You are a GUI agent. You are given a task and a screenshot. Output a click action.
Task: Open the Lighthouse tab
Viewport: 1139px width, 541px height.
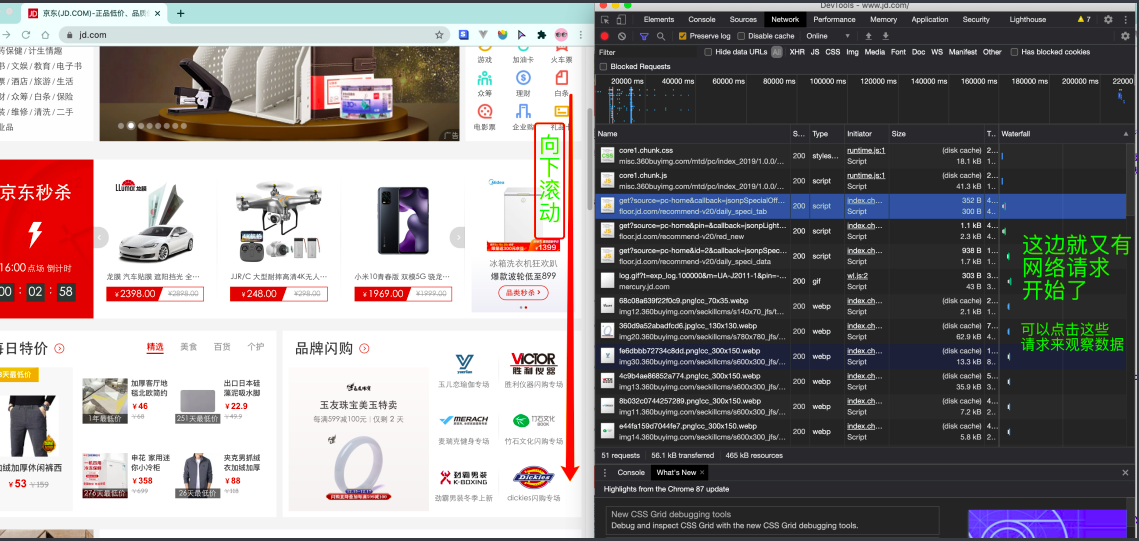[x=1028, y=20]
